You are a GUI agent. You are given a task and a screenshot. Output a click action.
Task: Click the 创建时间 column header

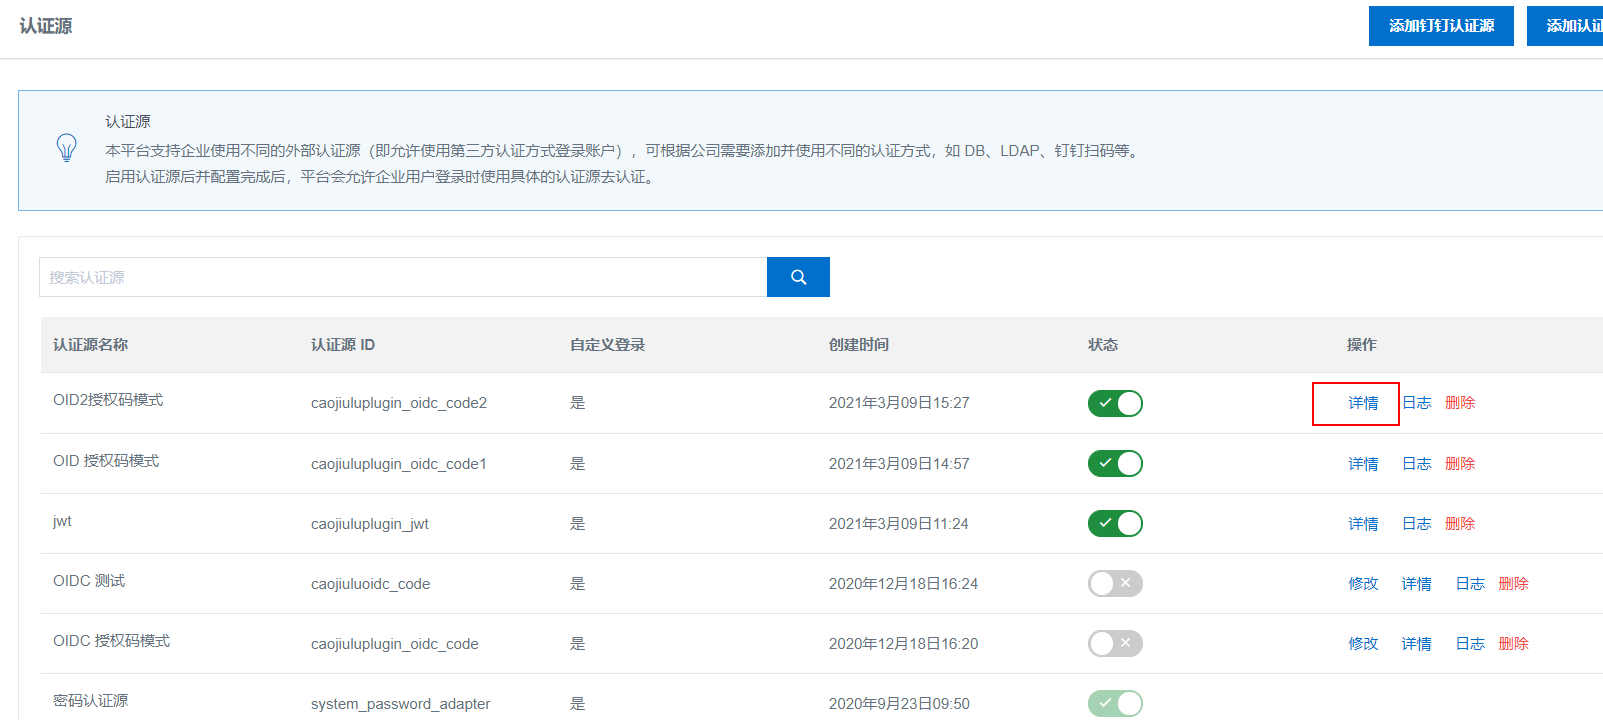[859, 345]
